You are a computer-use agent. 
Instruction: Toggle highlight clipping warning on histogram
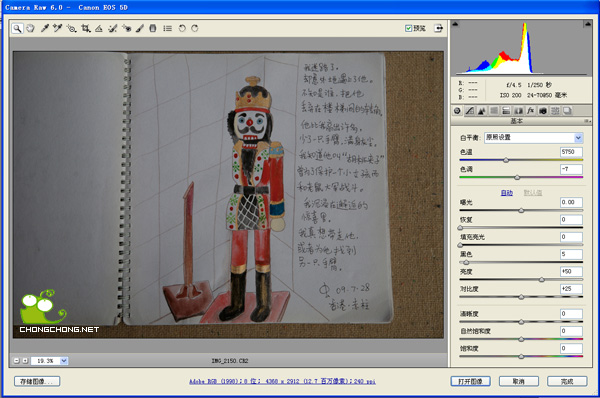pos(587,24)
